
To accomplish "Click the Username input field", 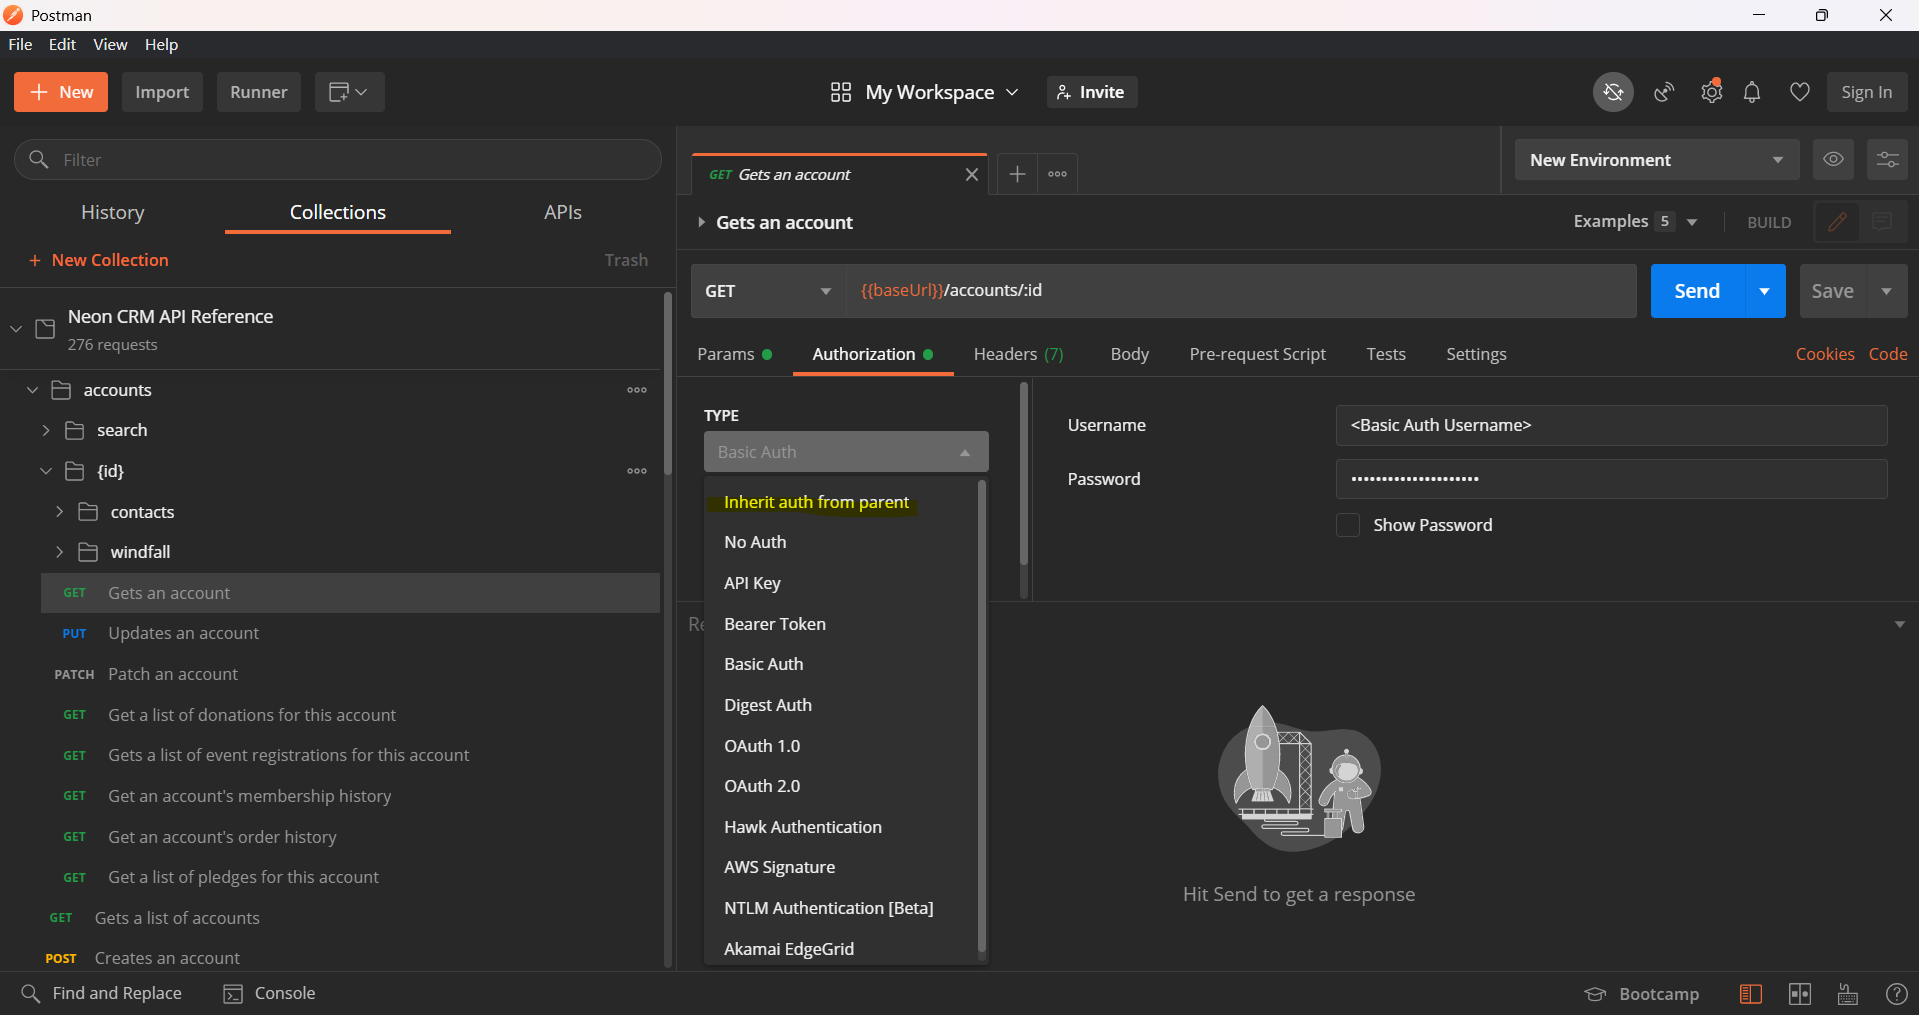I will pyautogui.click(x=1611, y=425).
